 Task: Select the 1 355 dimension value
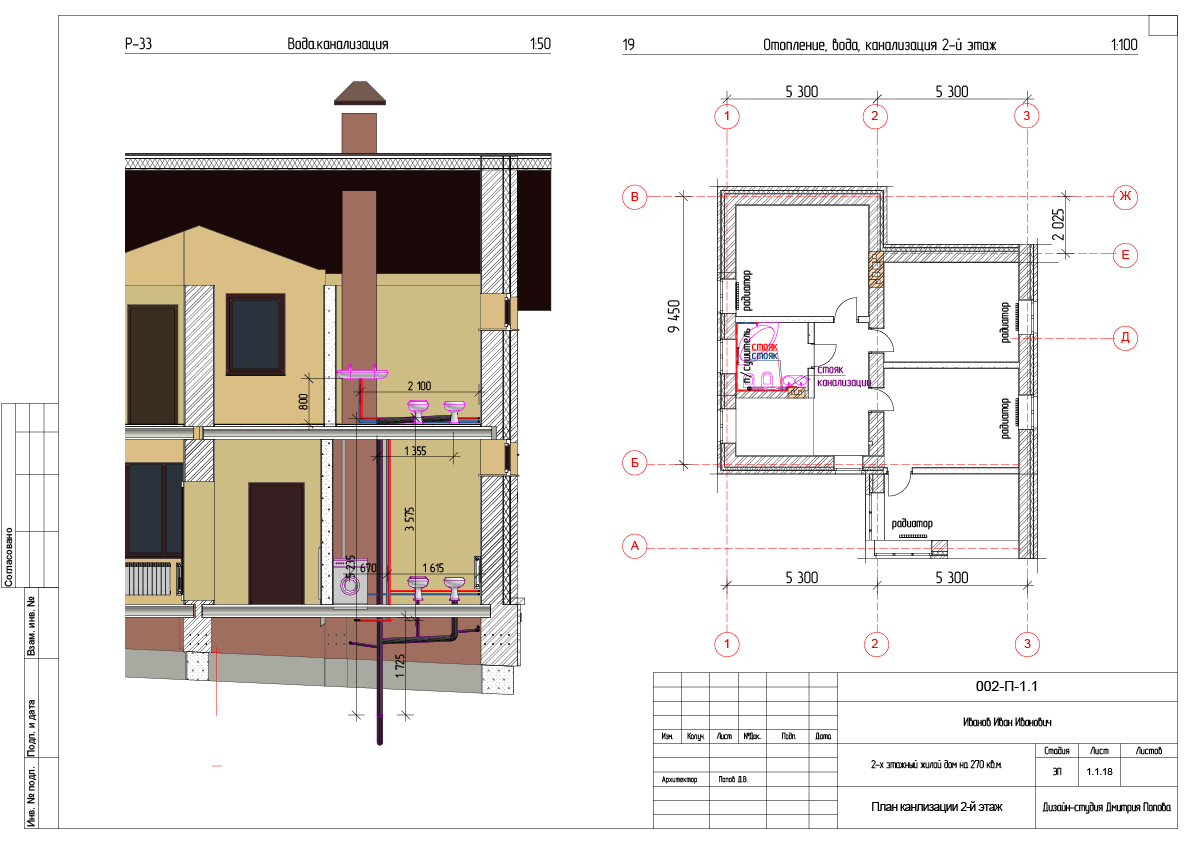pos(415,451)
